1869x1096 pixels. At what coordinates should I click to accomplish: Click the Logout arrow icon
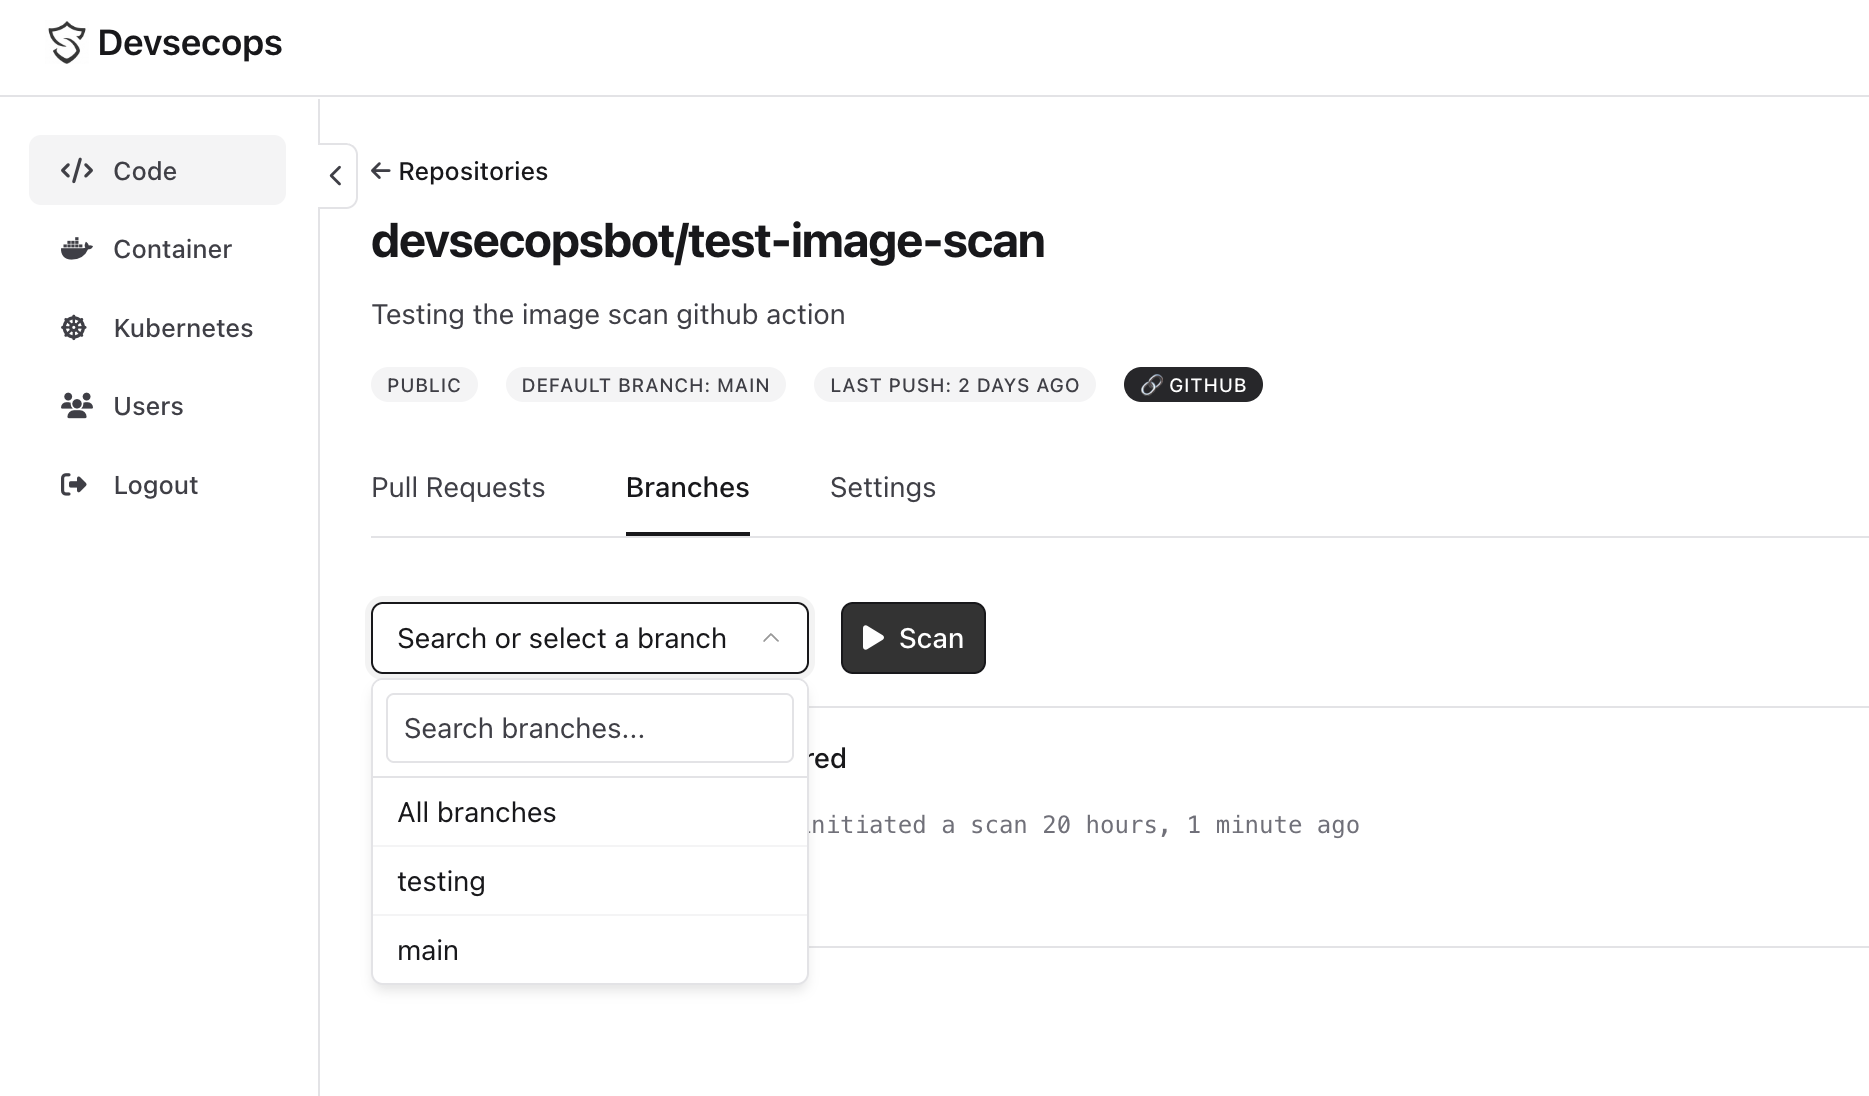[74, 485]
